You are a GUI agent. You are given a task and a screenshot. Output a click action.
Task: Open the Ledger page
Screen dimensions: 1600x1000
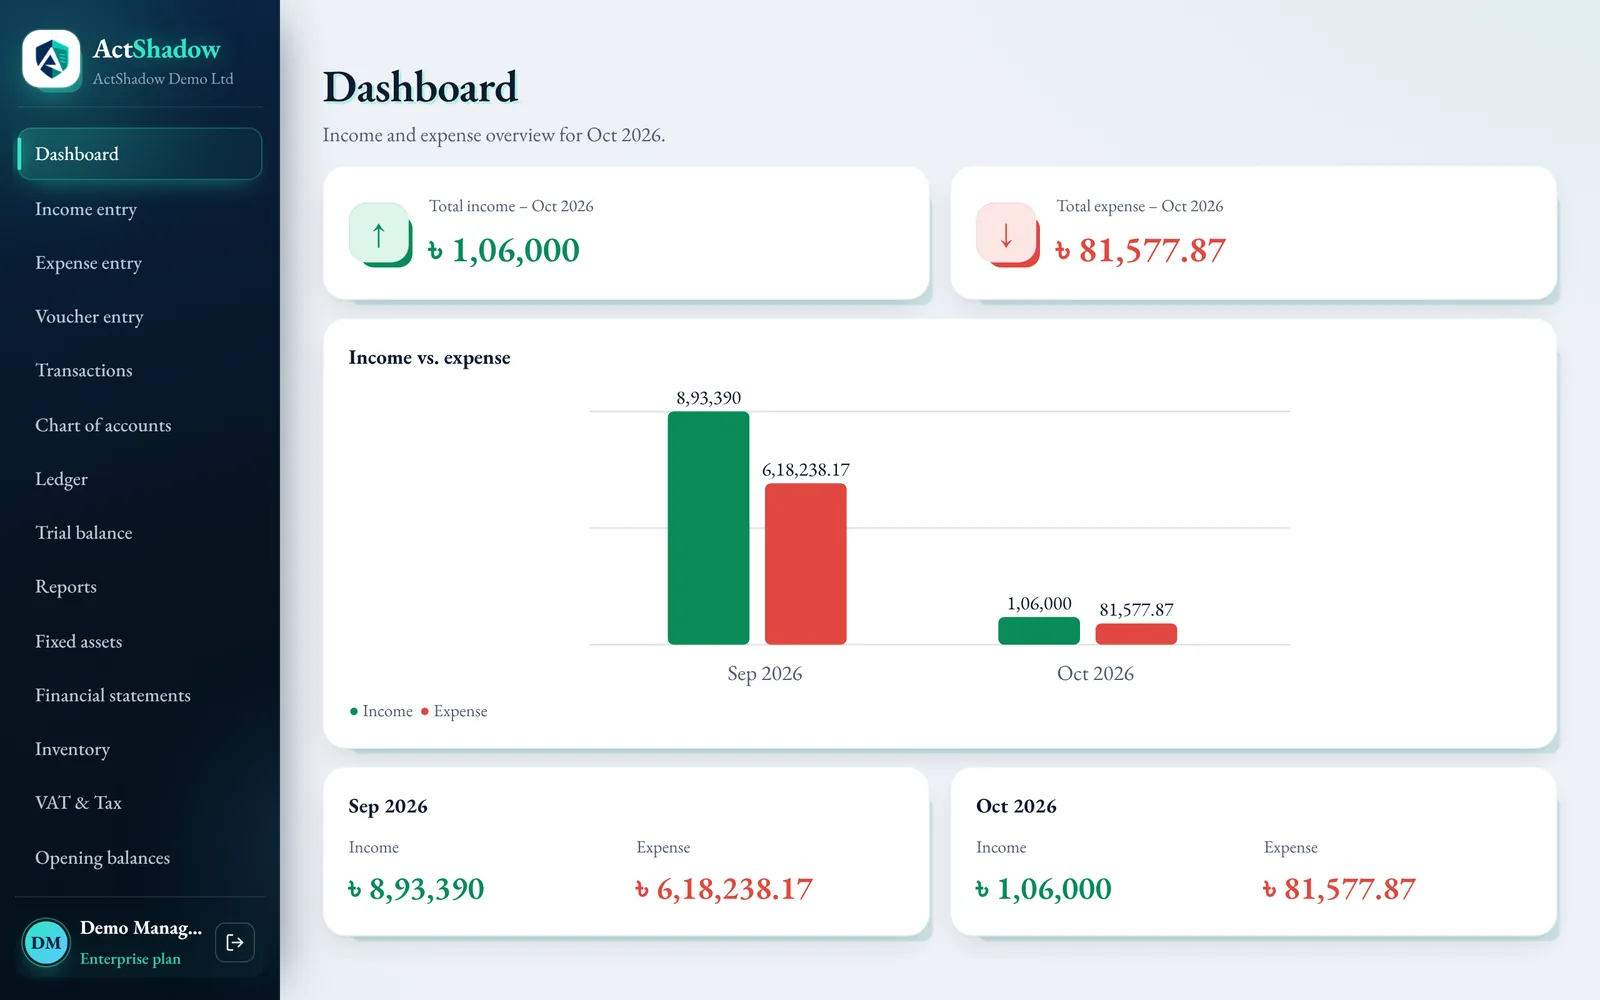tap(140, 479)
